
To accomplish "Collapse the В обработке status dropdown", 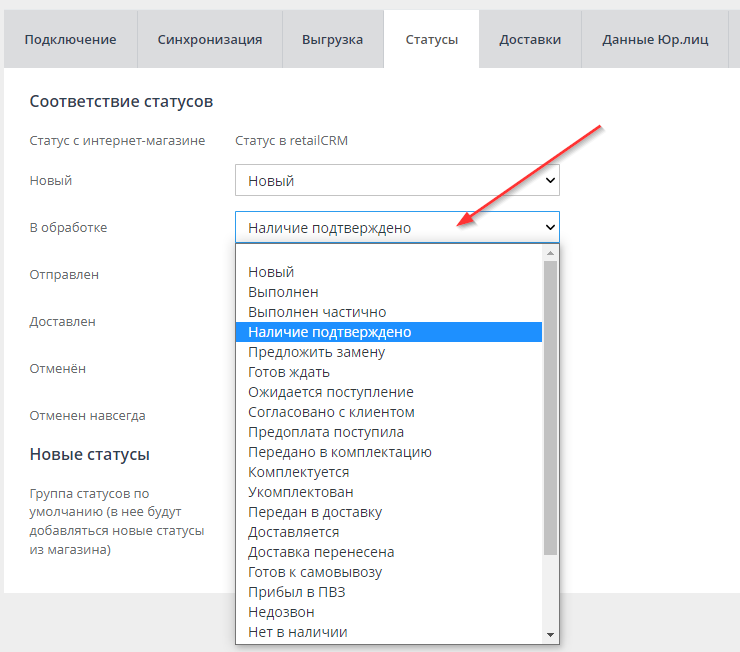I will 397,228.
